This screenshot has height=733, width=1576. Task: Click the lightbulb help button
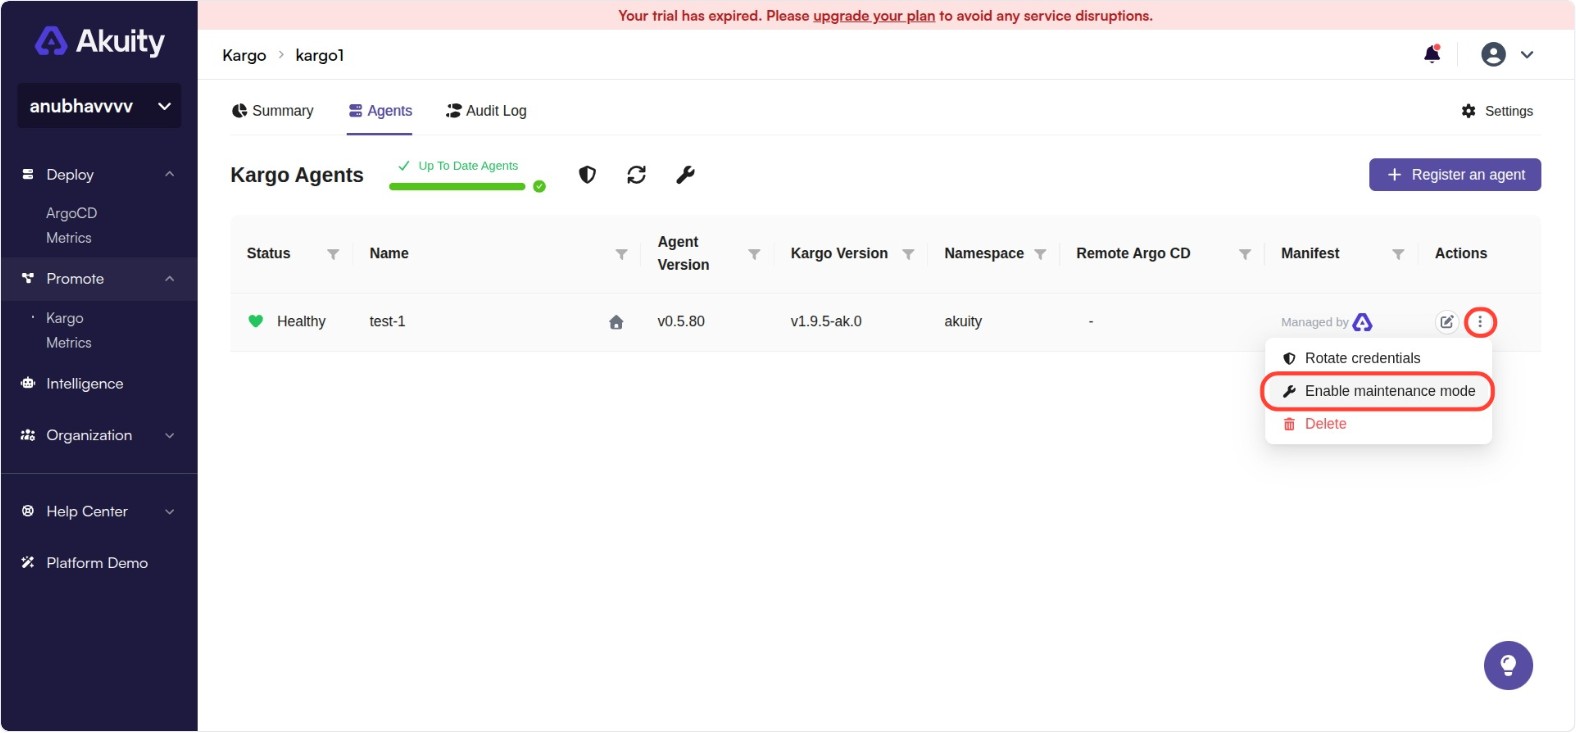click(1508, 666)
